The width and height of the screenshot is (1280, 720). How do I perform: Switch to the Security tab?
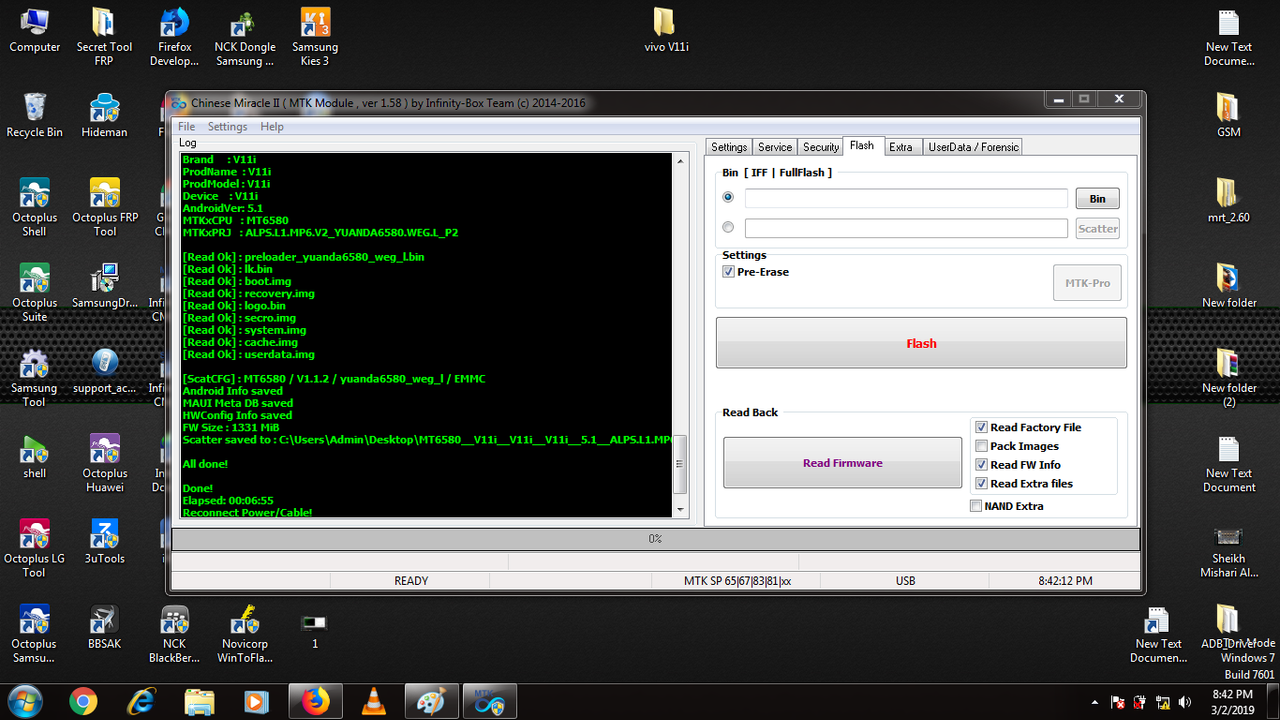tap(821, 147)
